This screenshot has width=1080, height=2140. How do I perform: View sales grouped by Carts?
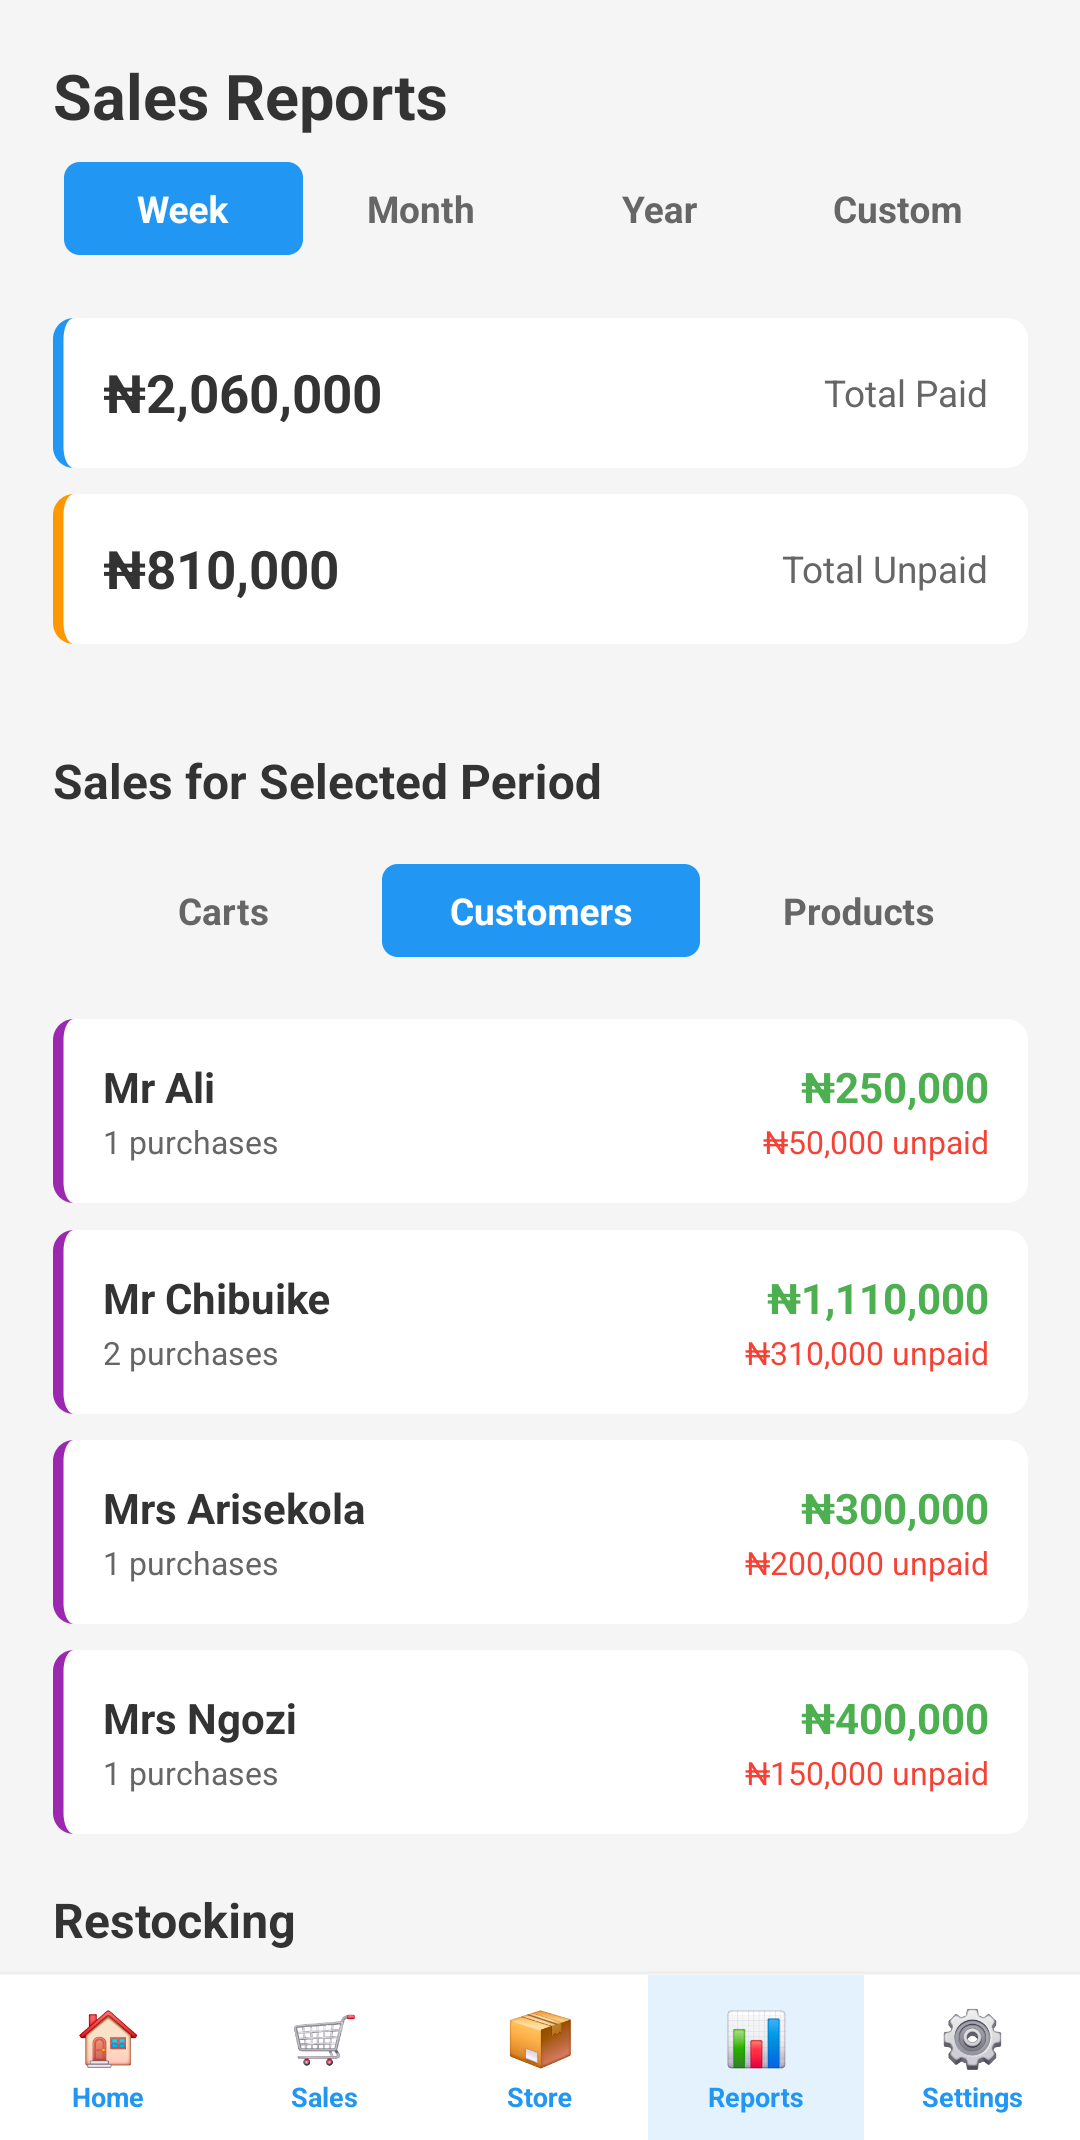[x=223, y=912]
